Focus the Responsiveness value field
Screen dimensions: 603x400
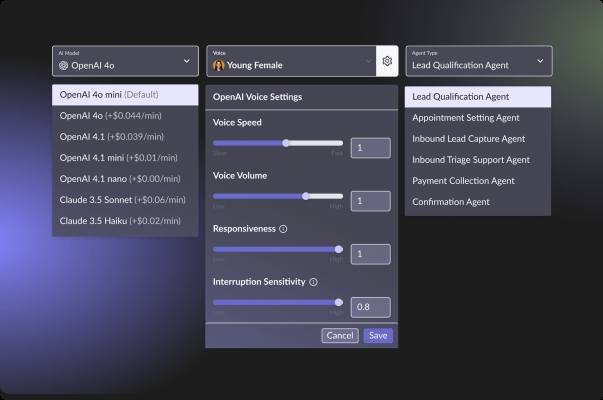click(x=371, y=254)
